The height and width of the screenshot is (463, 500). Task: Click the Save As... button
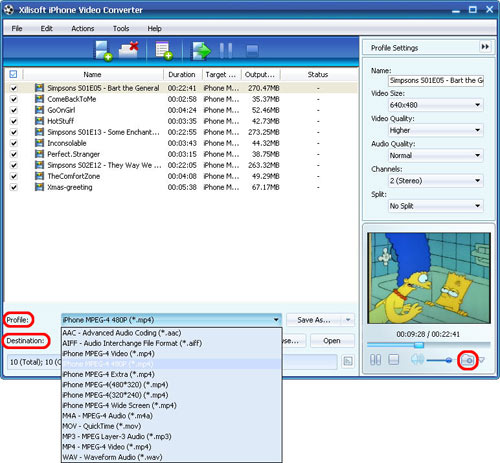click(x=314, y=320)
